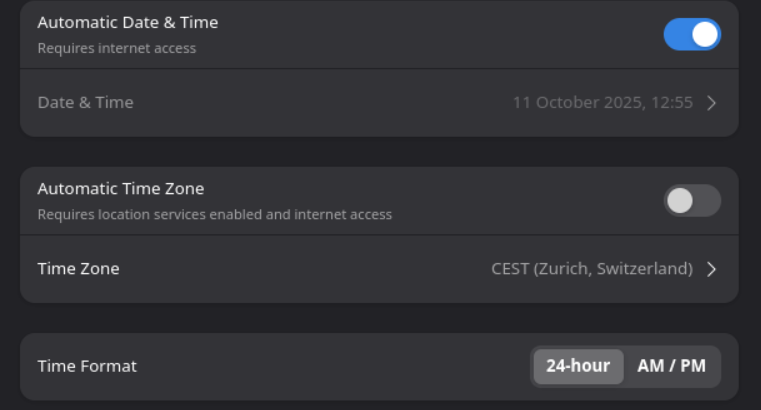Click the CEST (Zurich, Switzerland) value
Screen dimensions: 761x410
592,269
